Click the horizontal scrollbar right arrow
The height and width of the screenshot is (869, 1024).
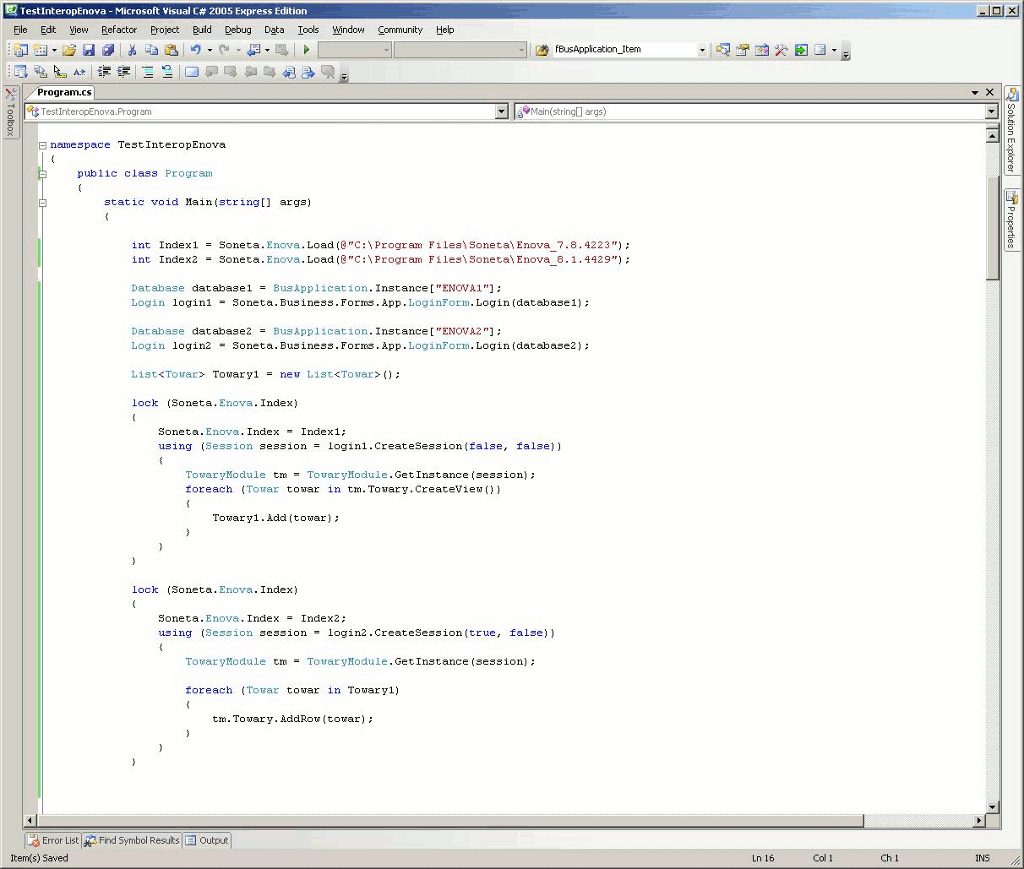click(x=979, y=821)
